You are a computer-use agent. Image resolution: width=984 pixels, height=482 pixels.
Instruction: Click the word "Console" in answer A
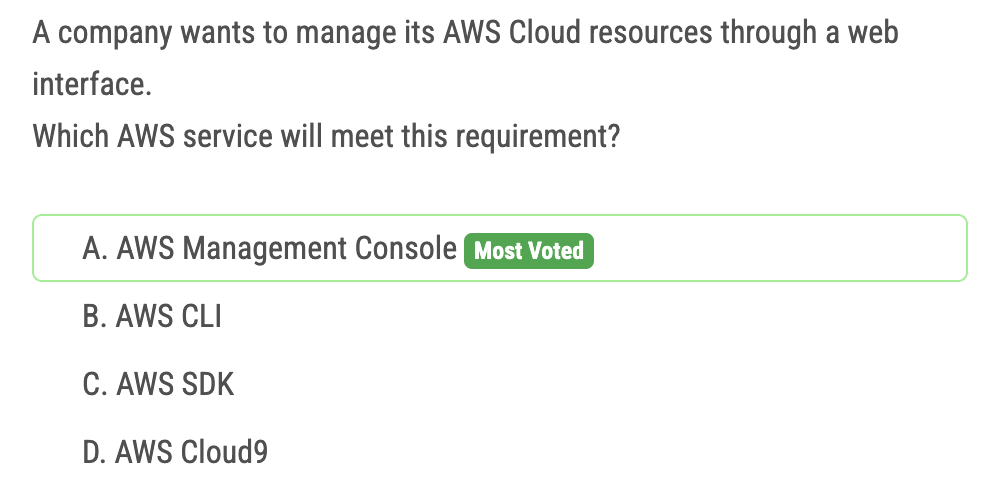405,249
